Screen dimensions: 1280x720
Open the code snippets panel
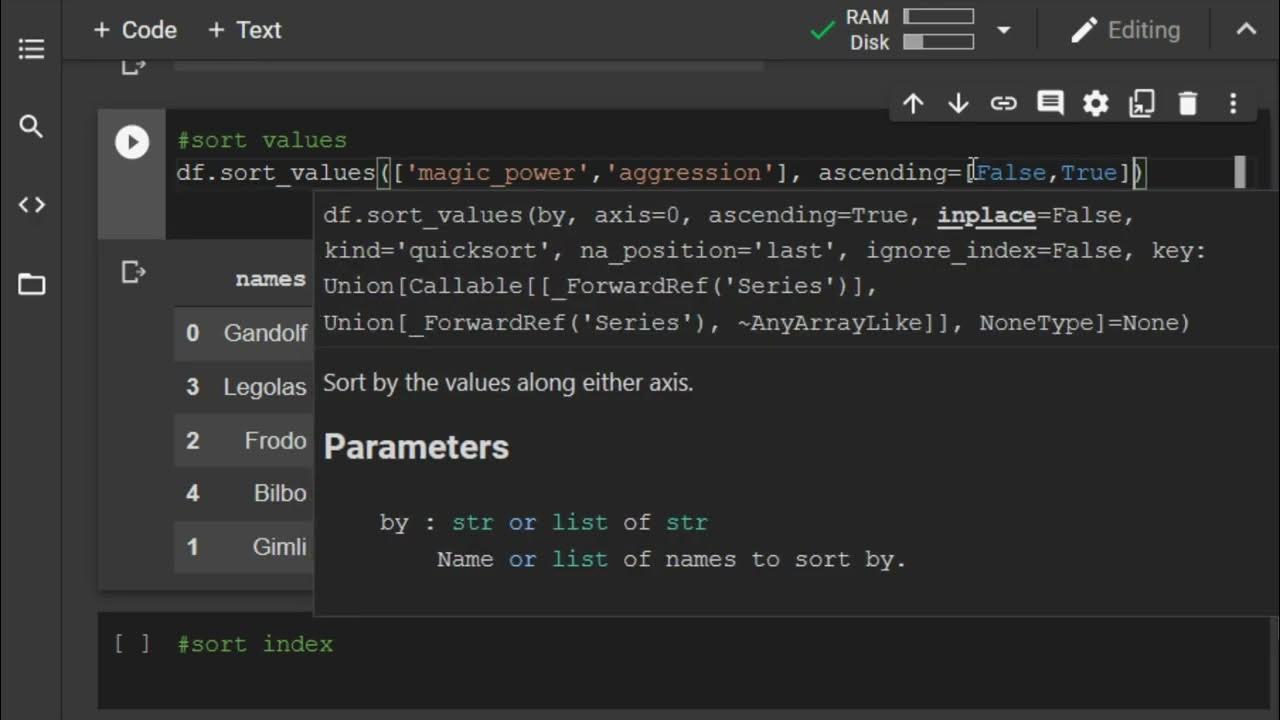click(x=31, y=205)
